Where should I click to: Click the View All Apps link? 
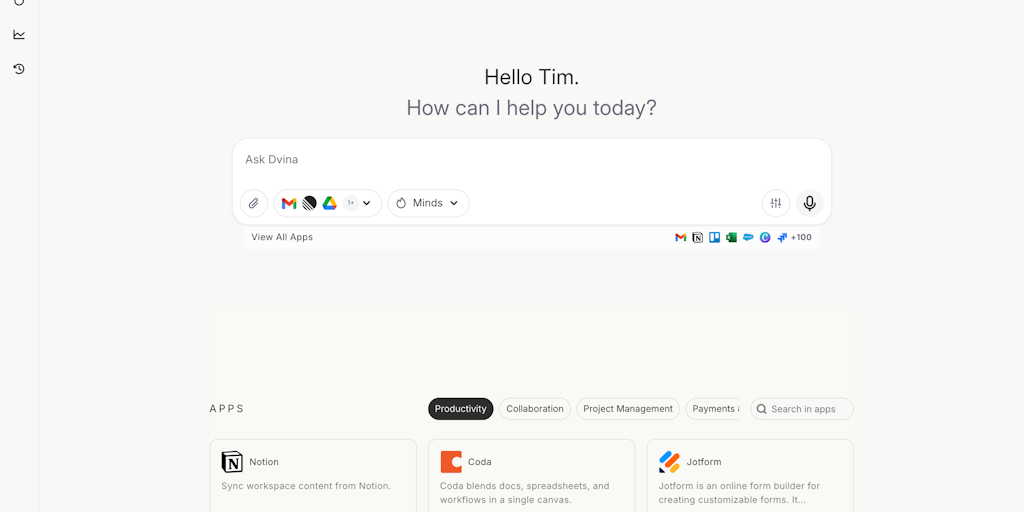coord(282,237)
